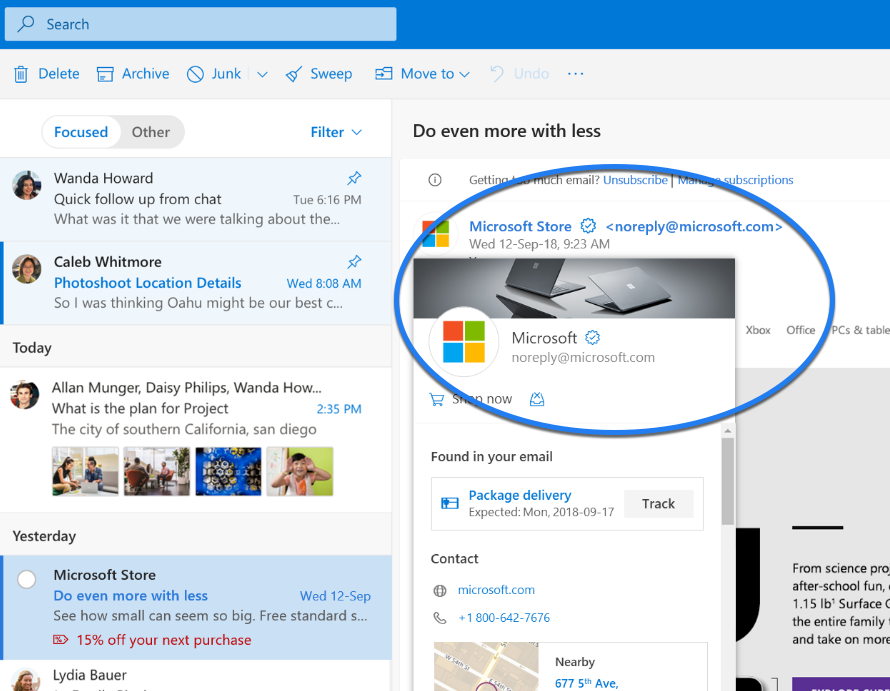Unpin the Wanda Howard message
890x691 pixels.
click(x=354, y=178)
